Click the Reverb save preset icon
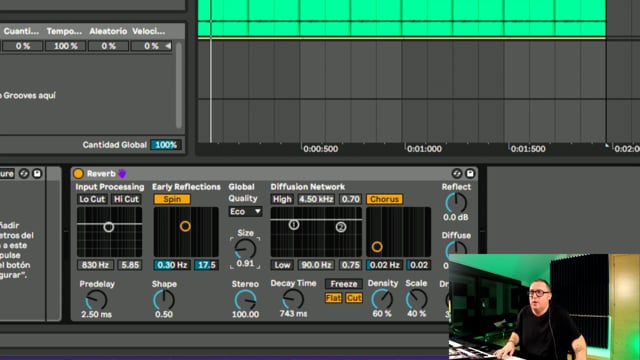This screenshot has width=640, height=360. [x=470, y=173]
